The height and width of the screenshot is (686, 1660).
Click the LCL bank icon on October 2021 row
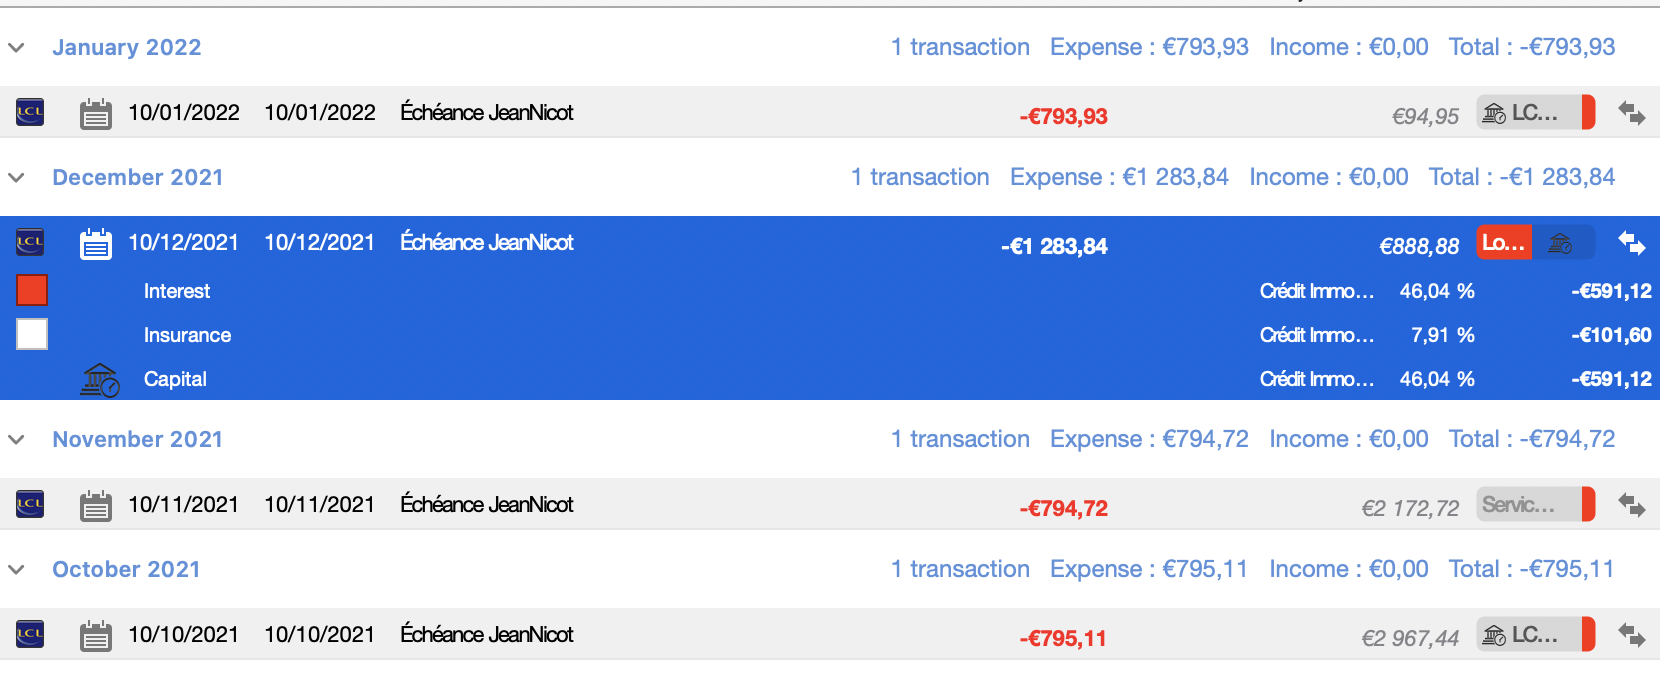click(x=30, y=634)
